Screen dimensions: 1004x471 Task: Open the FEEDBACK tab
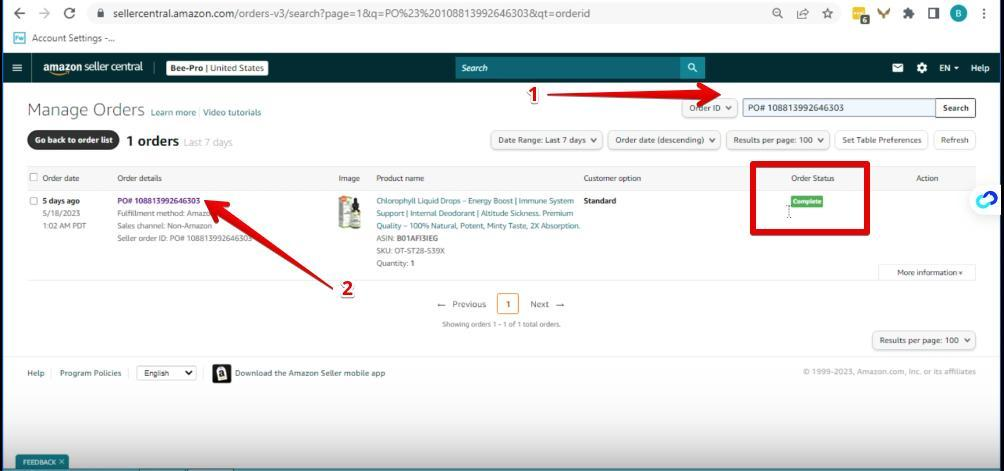click(39, 462)
